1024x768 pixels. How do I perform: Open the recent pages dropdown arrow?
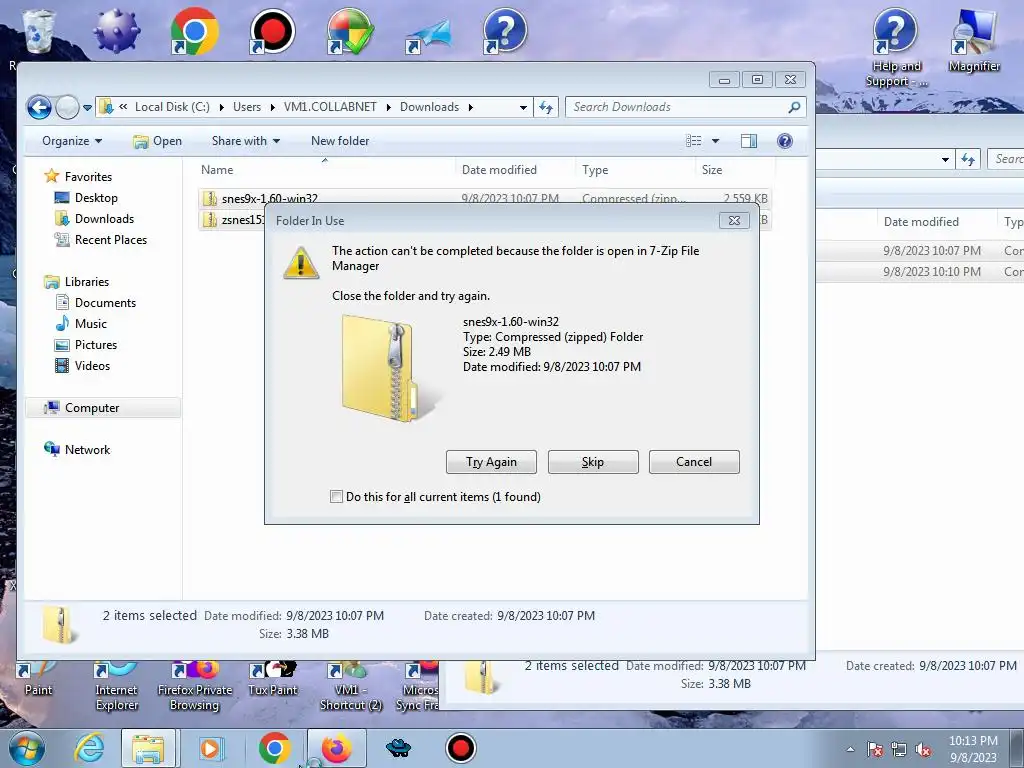(x=88, y=108)
